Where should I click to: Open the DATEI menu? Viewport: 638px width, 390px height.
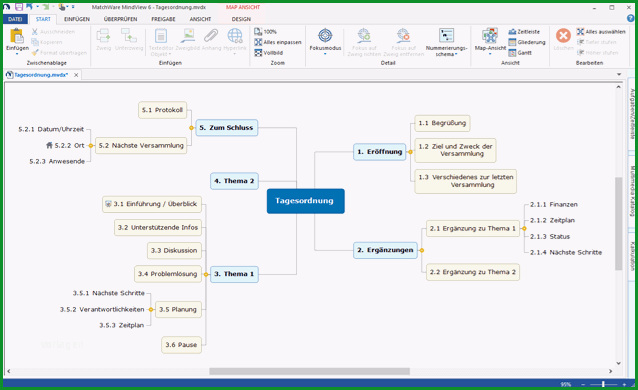(x=15, y=19)
